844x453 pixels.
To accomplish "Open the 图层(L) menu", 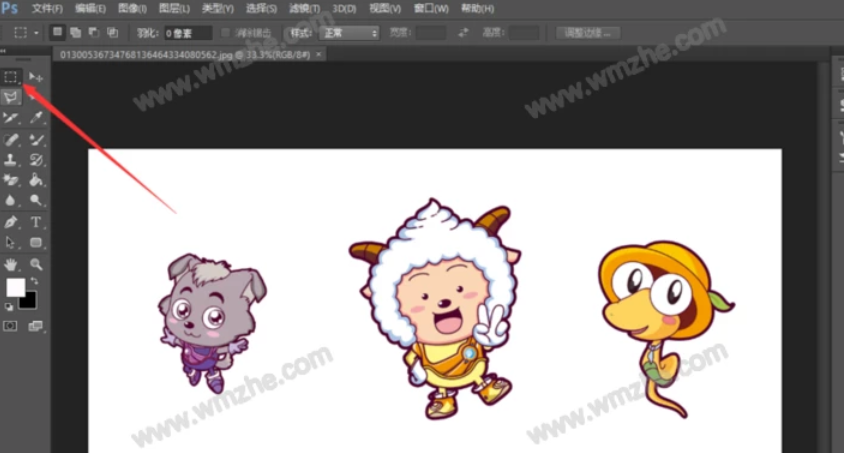I will (174, 9).
